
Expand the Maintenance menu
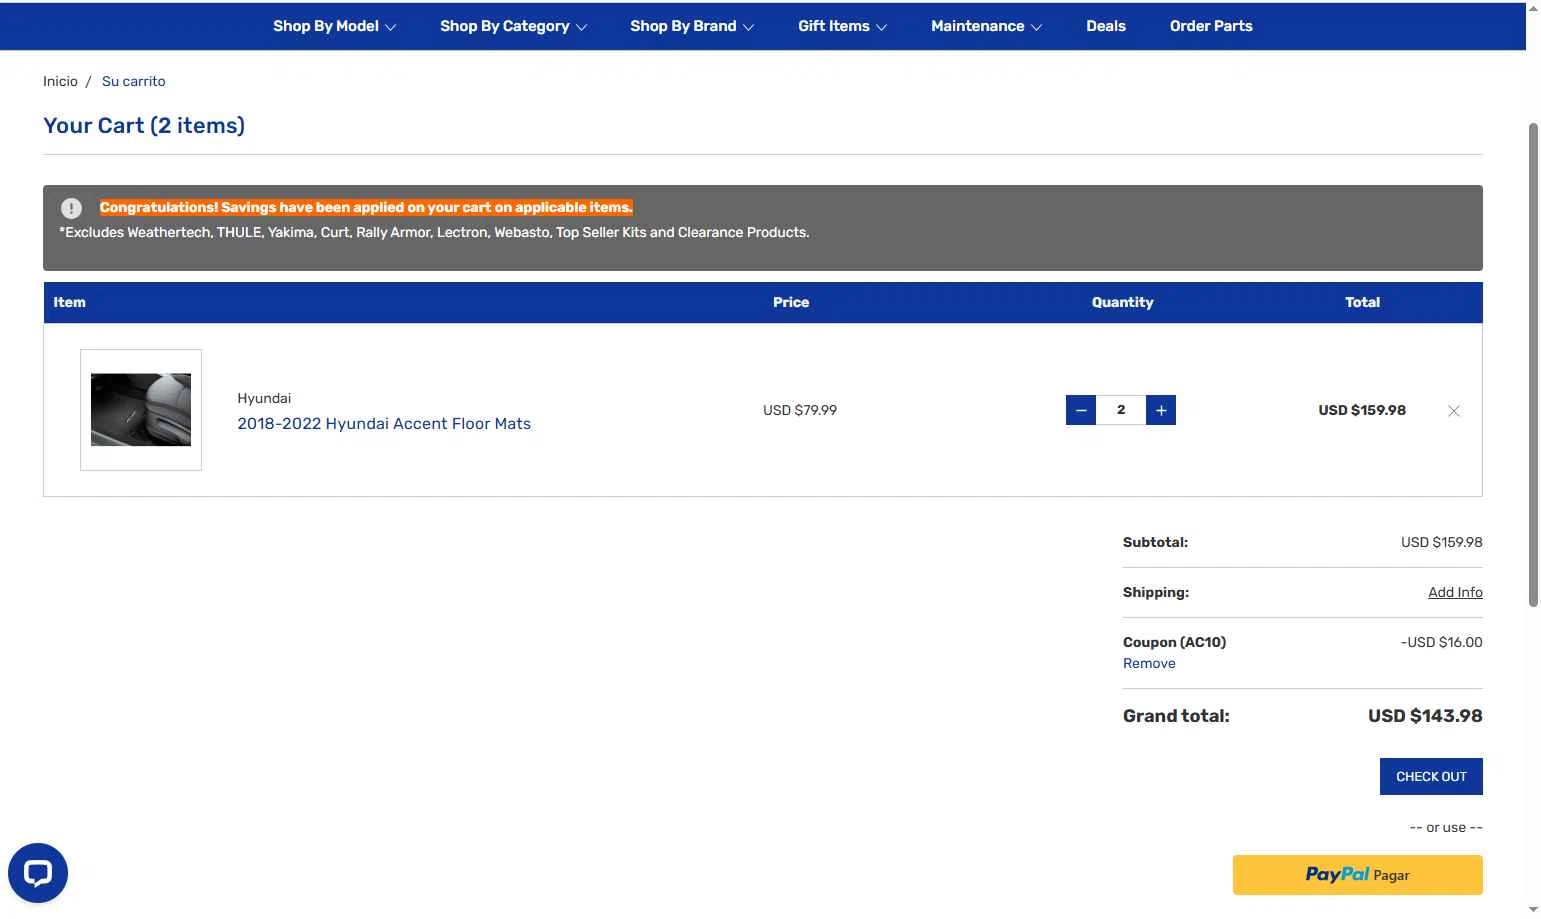pyautogui.click(x=986, y=26)
